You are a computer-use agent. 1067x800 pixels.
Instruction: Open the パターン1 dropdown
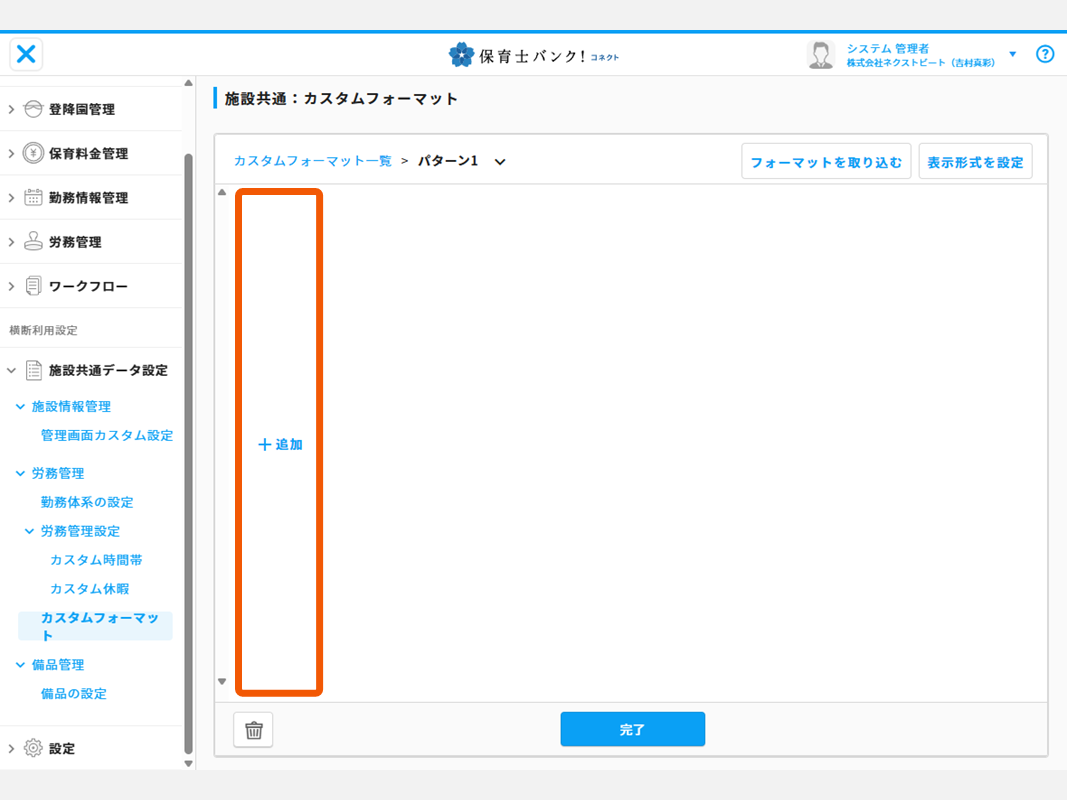500,161
